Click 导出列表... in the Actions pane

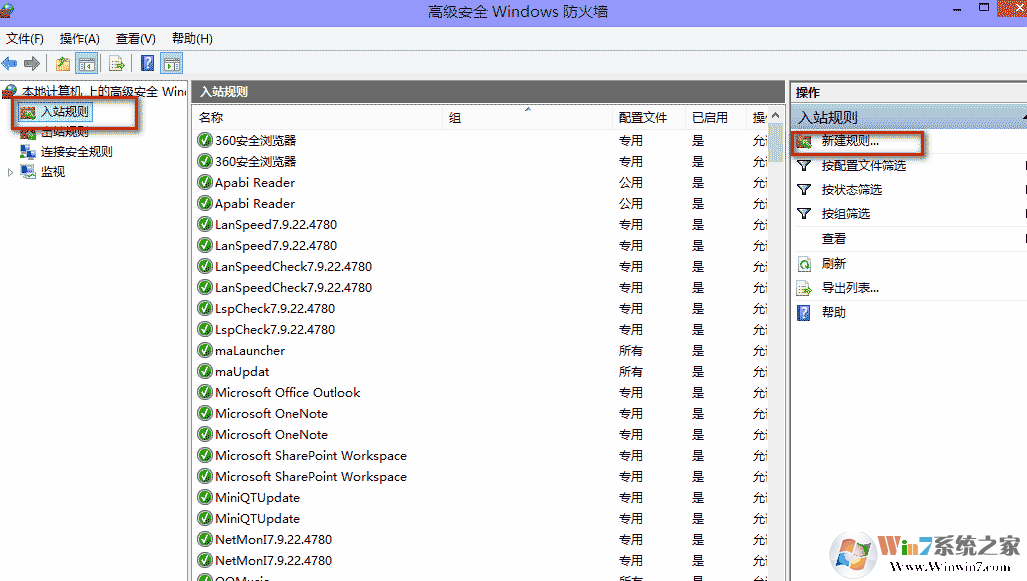pos(849,288)
